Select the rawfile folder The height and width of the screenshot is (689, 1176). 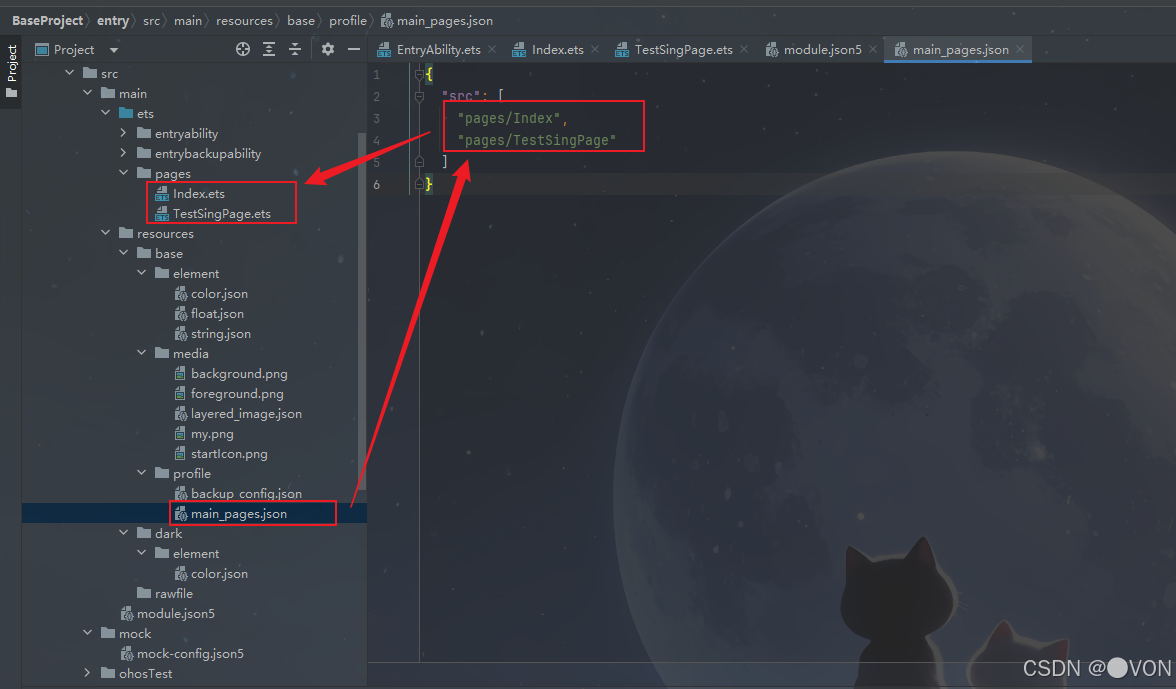click(x=173, y=593)
